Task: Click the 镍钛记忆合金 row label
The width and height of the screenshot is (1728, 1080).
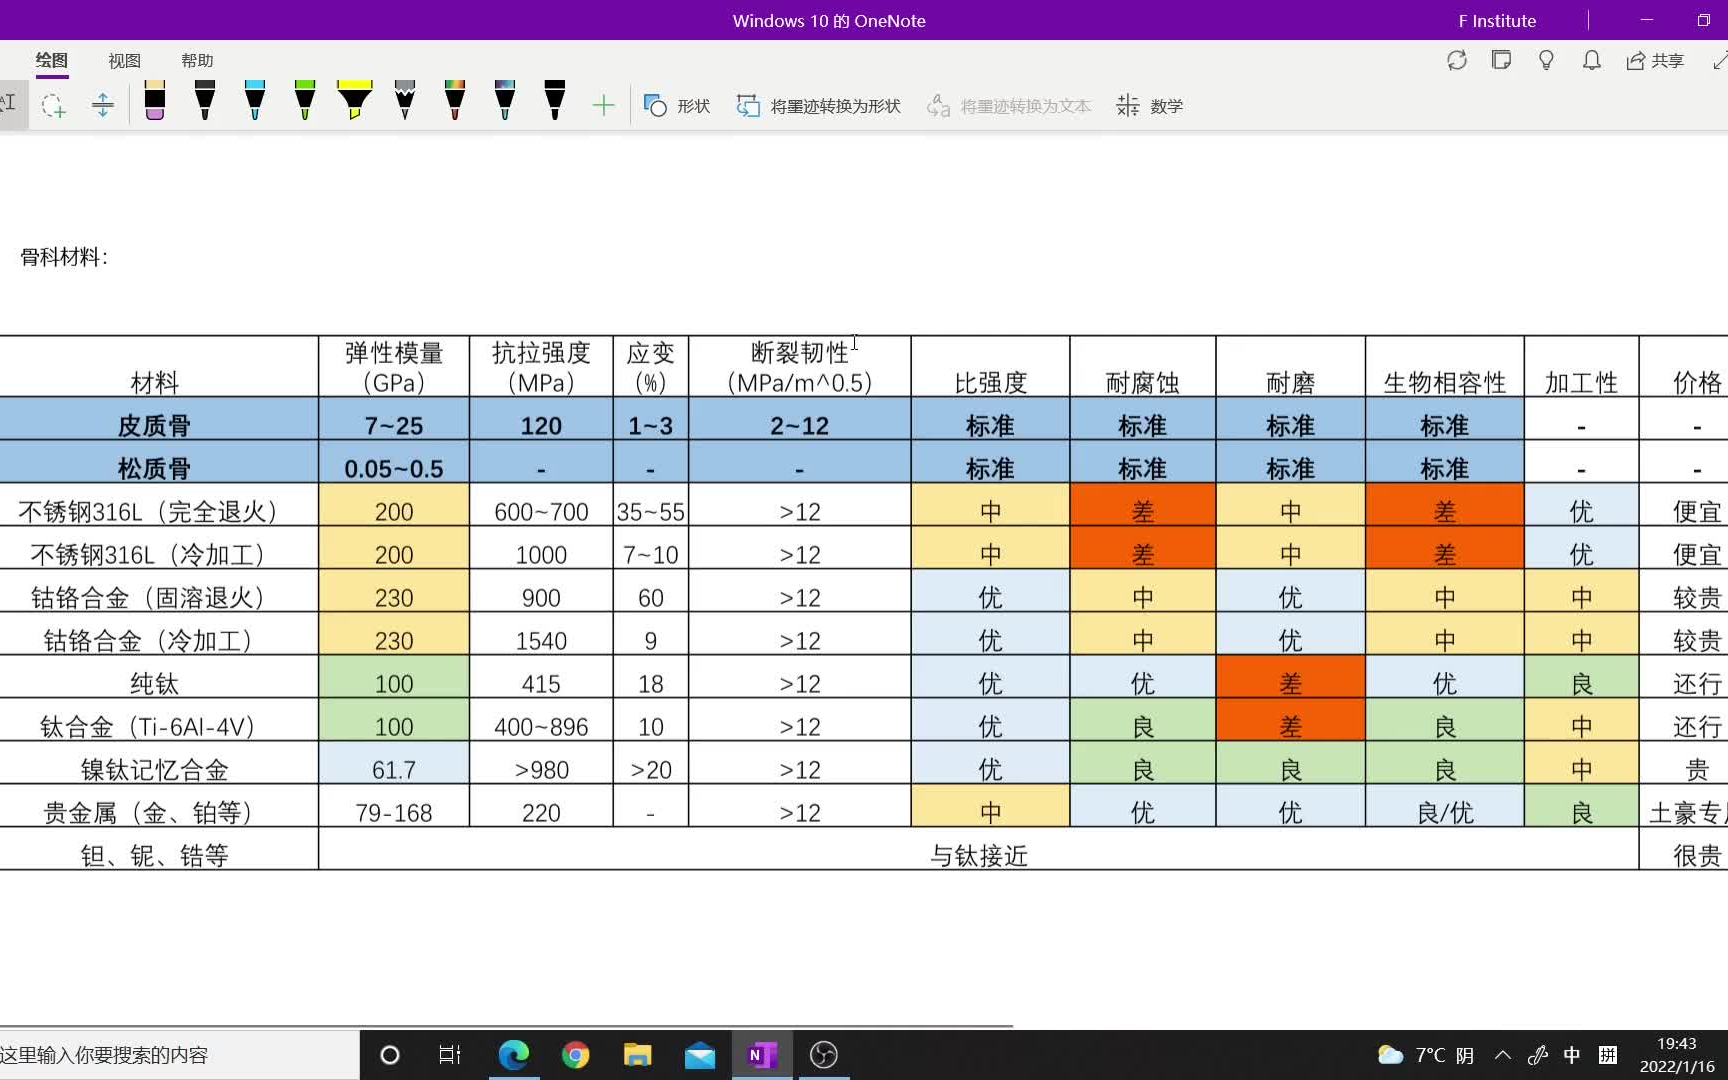Action: point(154,770)
